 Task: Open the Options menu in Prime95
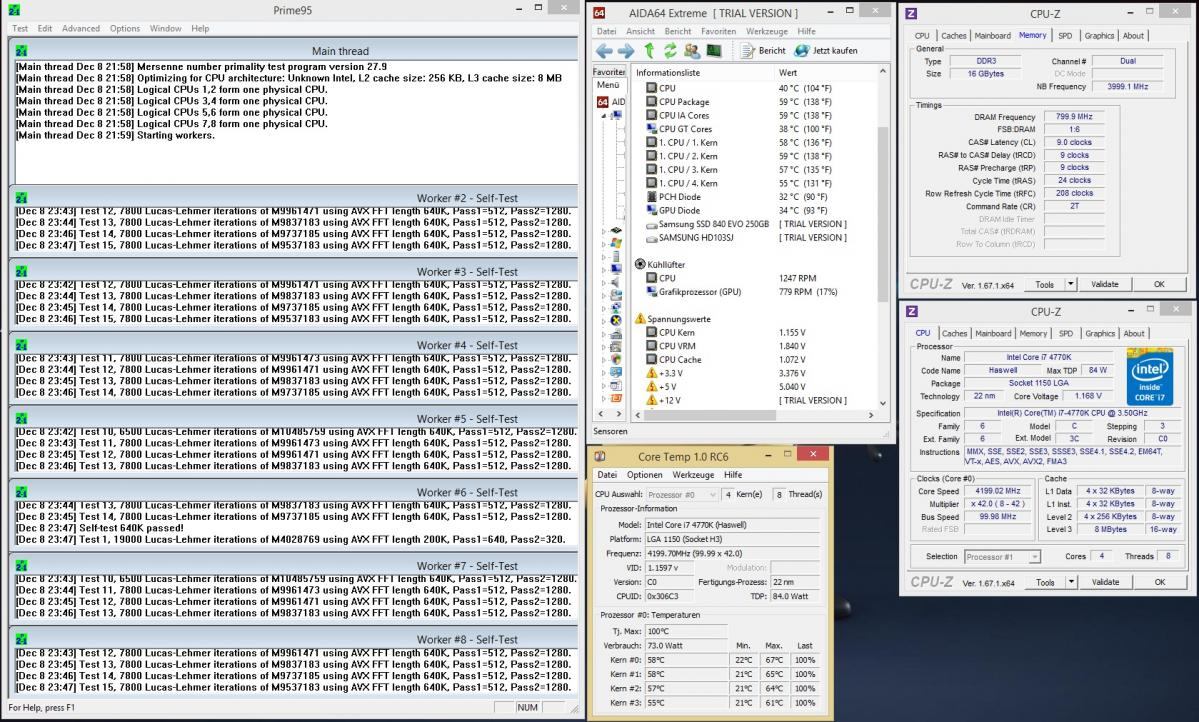coord(125,28)
